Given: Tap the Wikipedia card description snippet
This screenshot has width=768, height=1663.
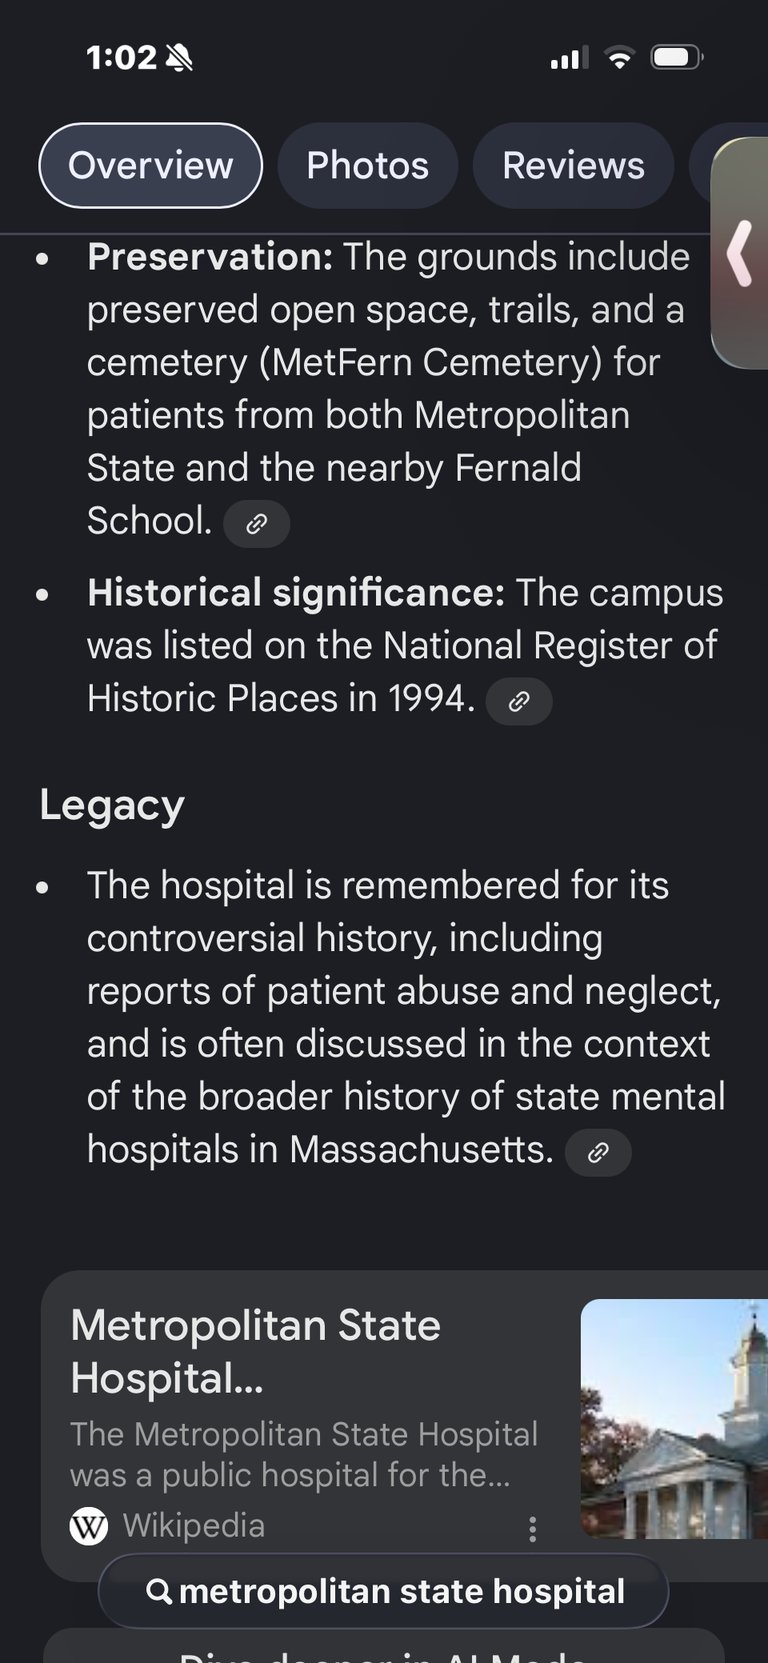Looking at the screenshot, I should pos(303,1454).
